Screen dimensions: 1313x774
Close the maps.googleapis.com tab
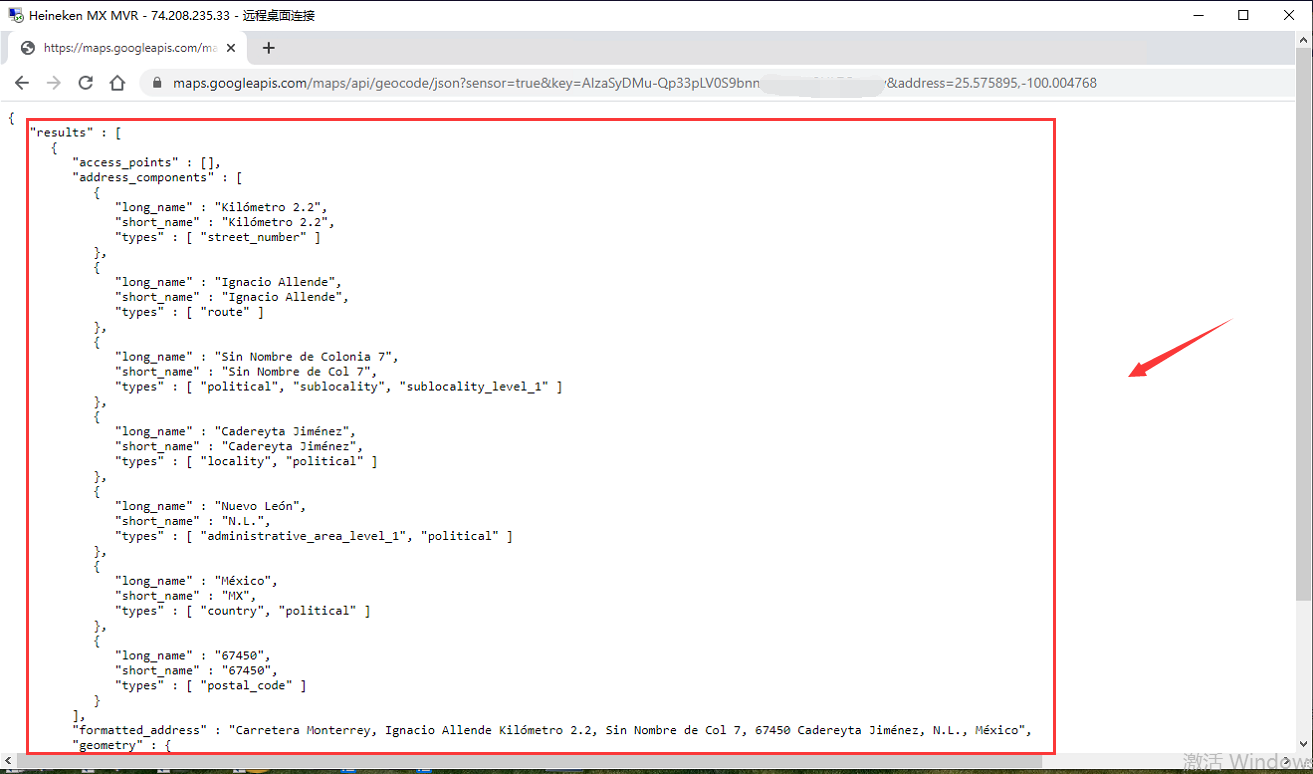click(232, 48)
